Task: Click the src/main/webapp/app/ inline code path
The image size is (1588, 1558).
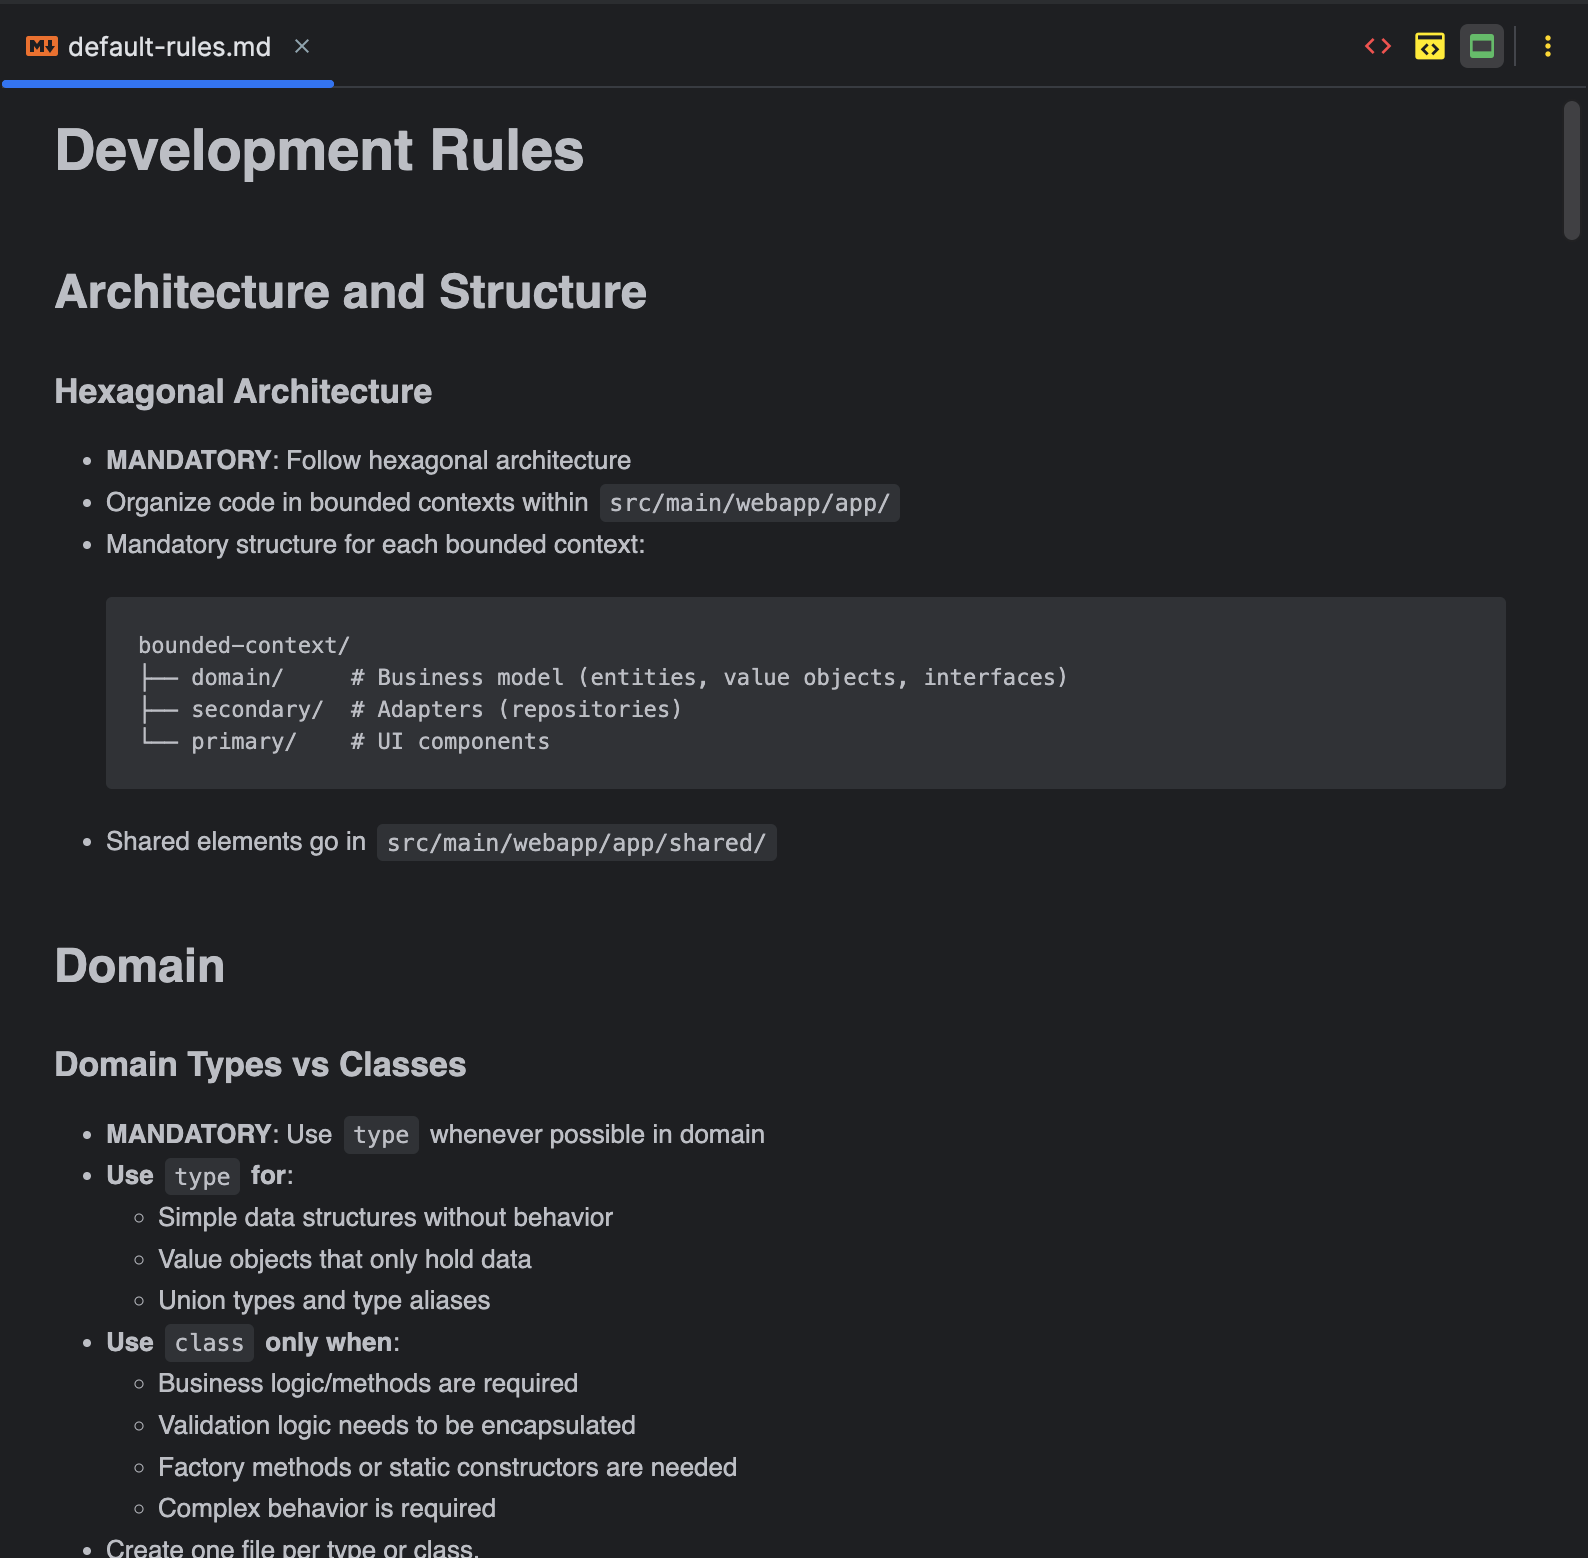Action: [749, 503]
